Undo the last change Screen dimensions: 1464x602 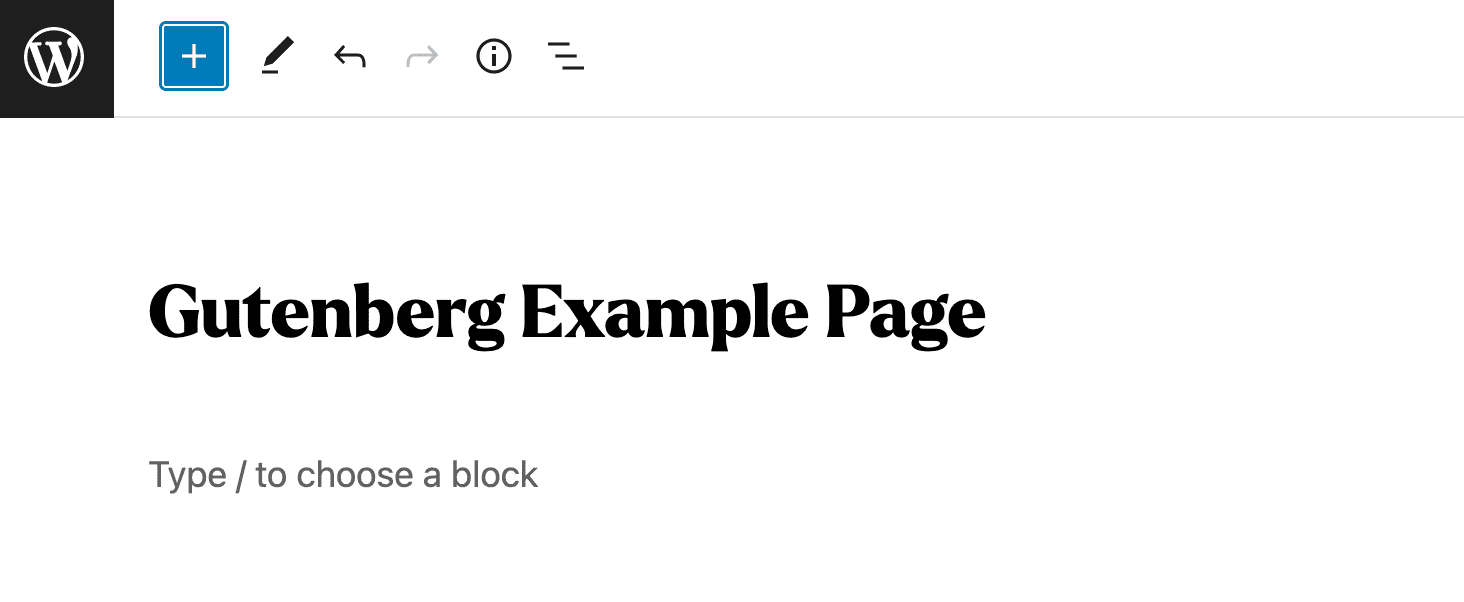tap(349, 57)
